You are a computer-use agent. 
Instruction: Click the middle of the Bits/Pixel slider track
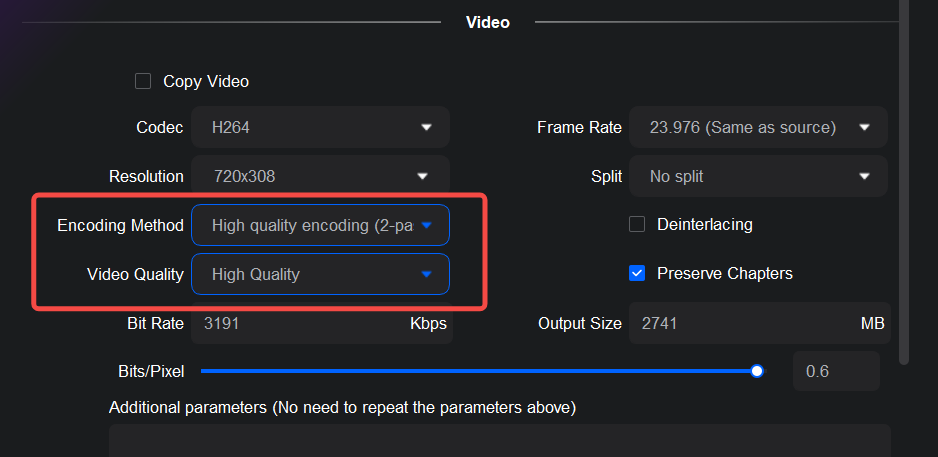pos(479,371)
